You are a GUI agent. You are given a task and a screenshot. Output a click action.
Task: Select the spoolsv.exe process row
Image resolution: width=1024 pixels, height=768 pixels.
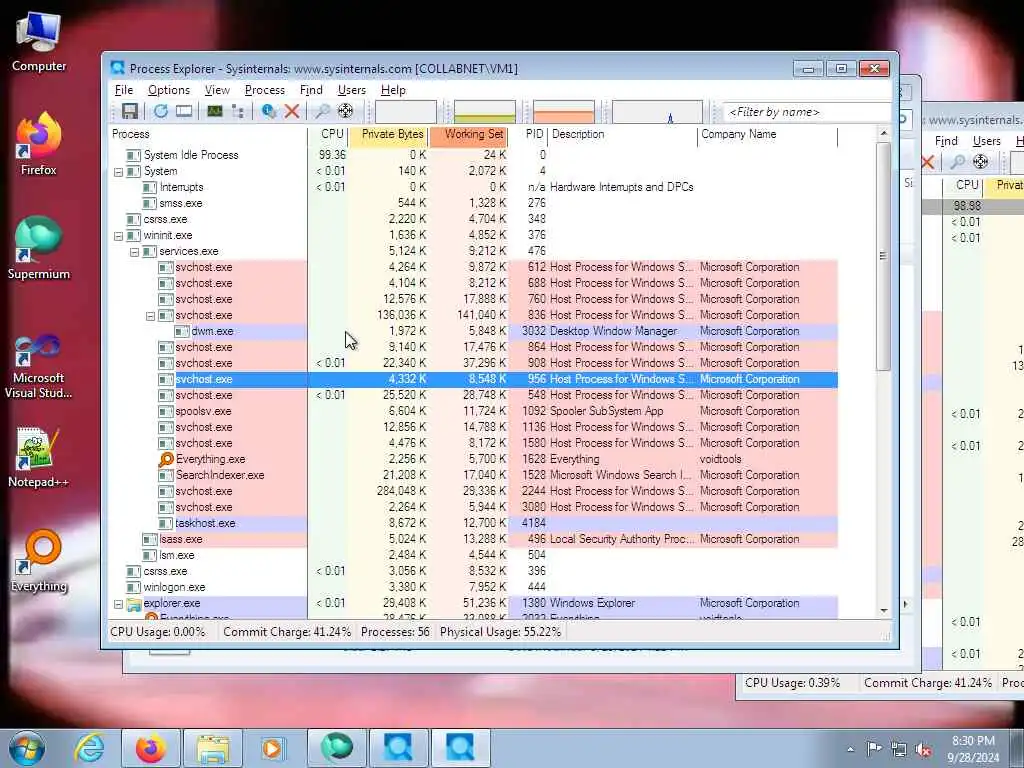(474, 411)
